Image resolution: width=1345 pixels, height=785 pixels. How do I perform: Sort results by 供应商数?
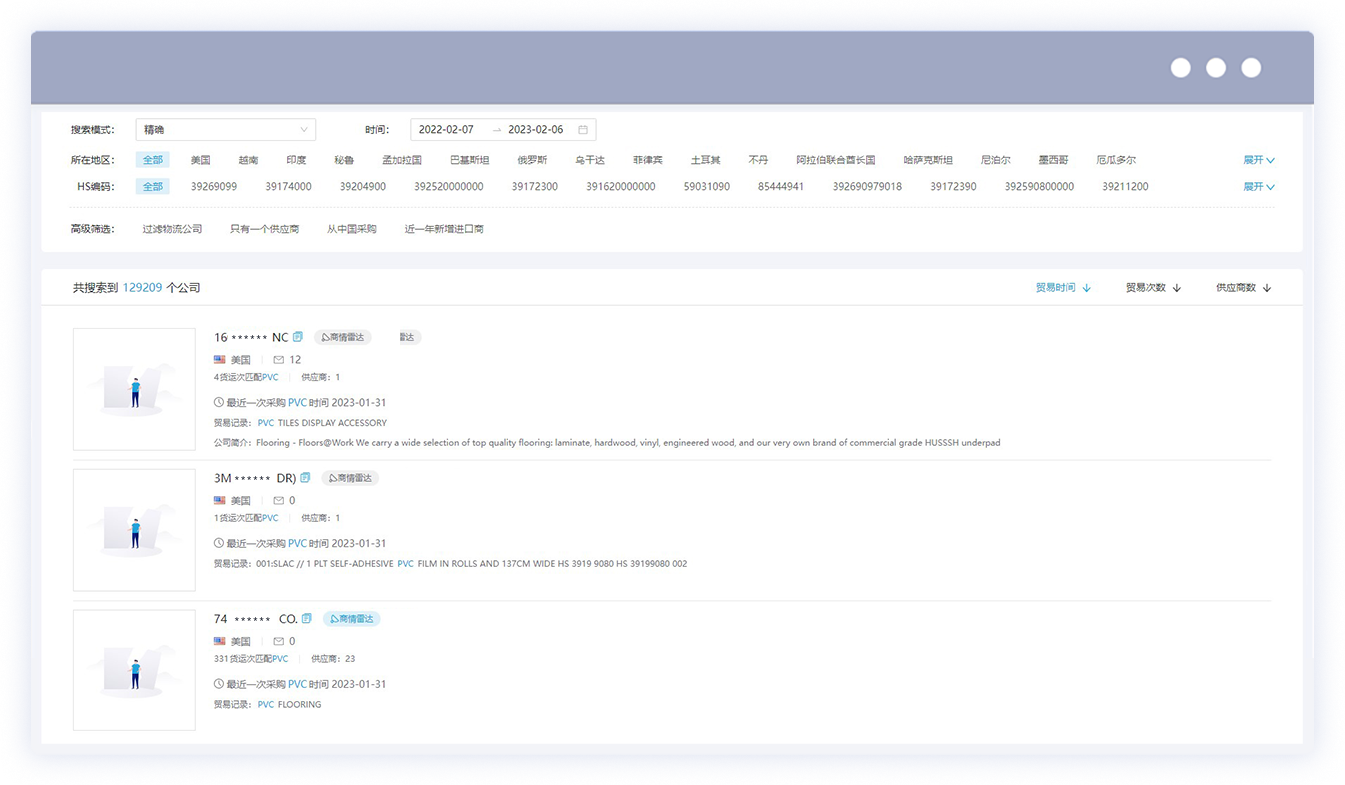pyautogui.click(x=1243, y=287)
